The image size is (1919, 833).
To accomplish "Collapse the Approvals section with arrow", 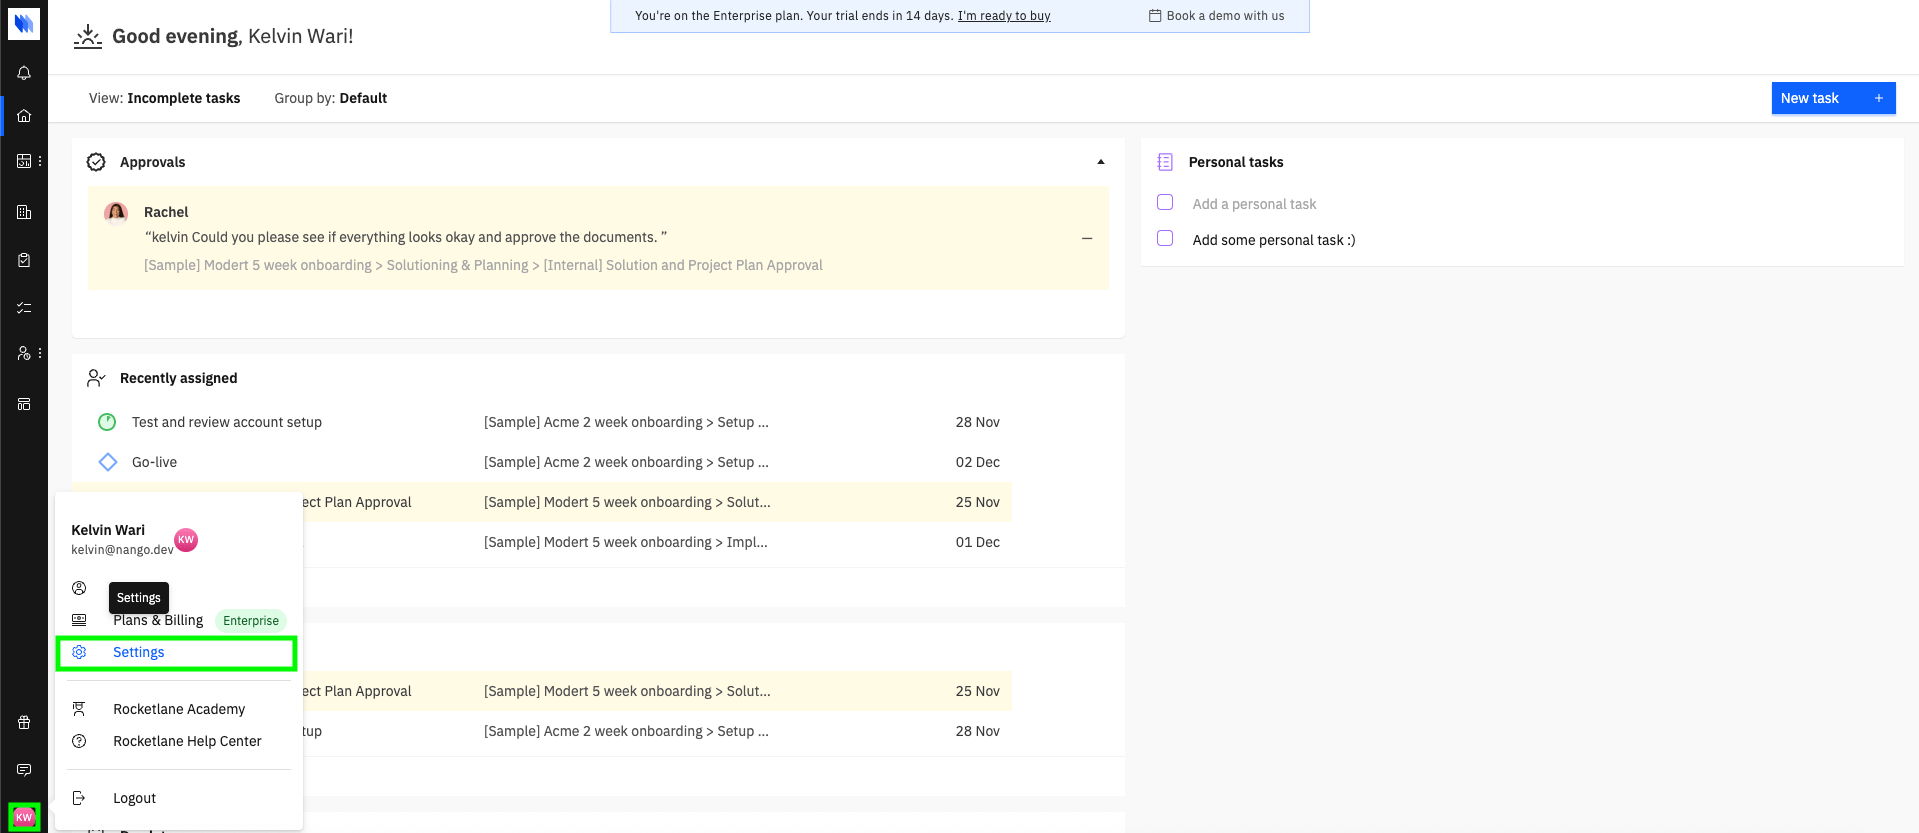I will (1101, 162).
